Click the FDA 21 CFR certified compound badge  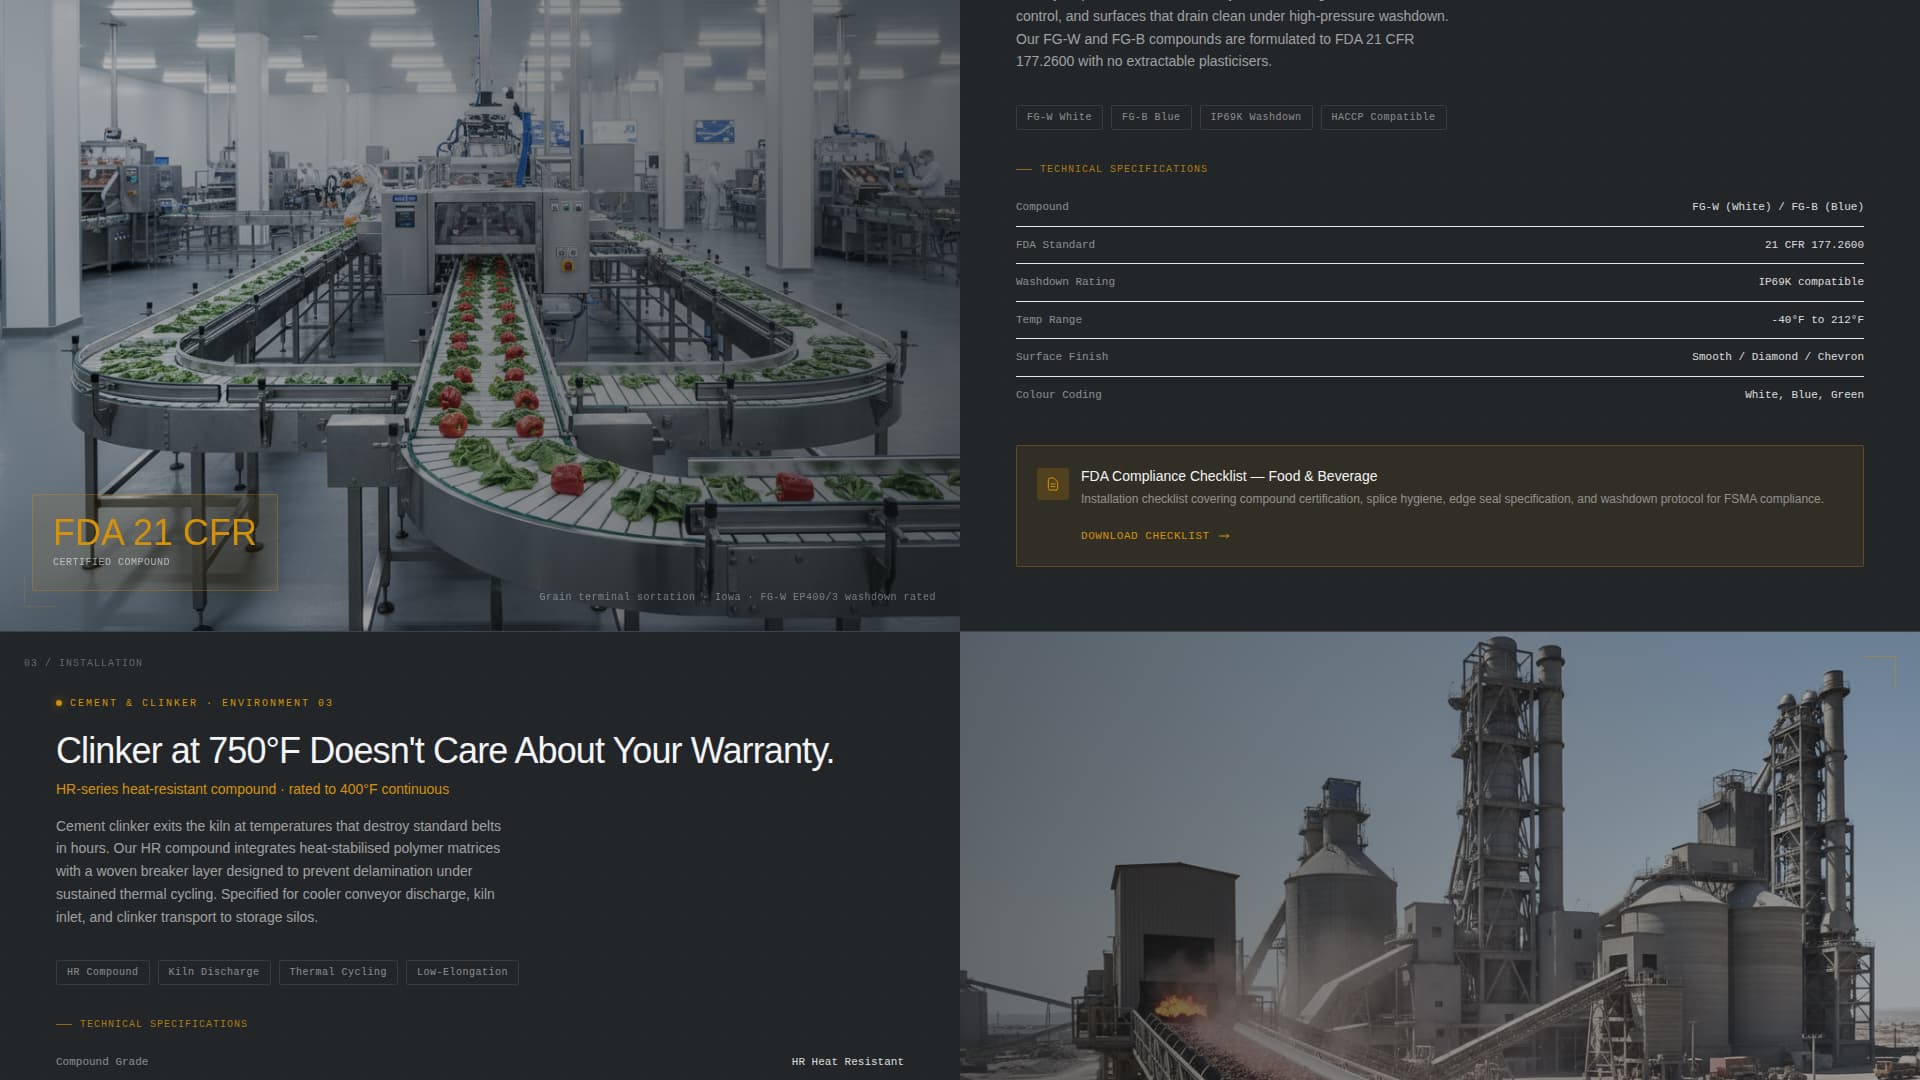(155, 541)
